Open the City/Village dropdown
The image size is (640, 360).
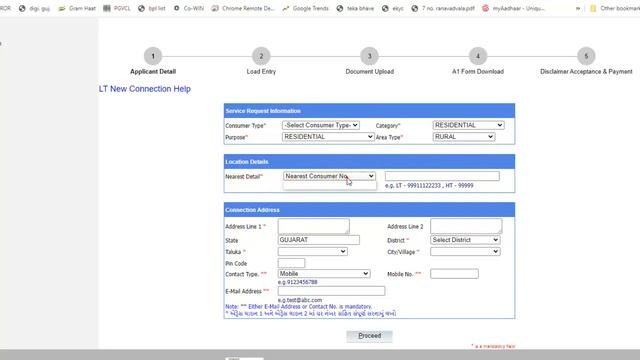pyautogui.click(x=465, y=251)
